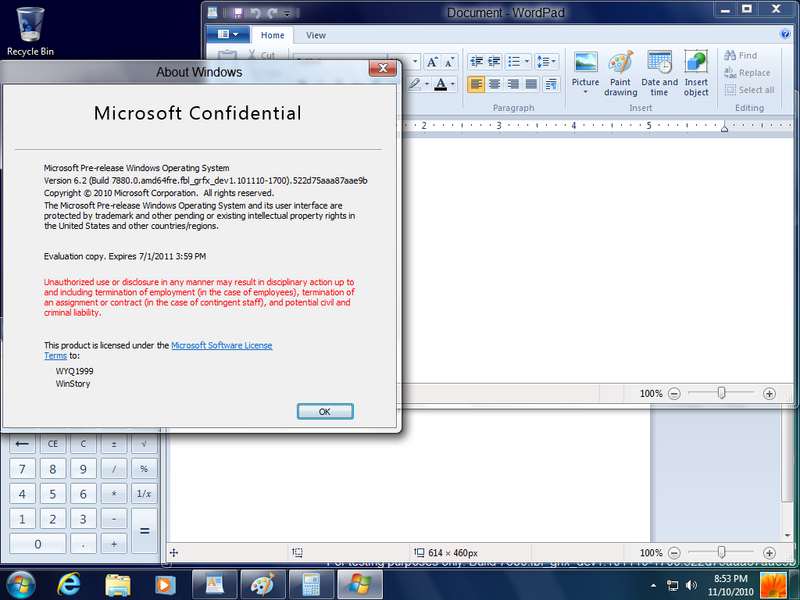
Task: Open font size dropdown in WordPad
Action: click(x=415, y=62)
